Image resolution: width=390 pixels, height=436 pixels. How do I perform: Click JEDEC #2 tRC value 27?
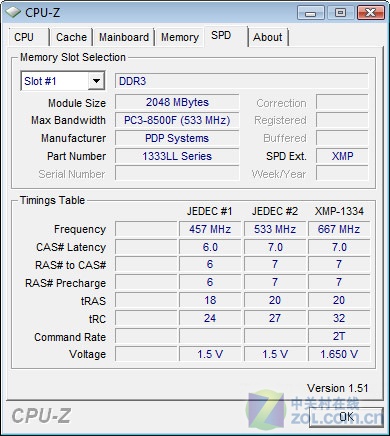click(x=275, y=318)
